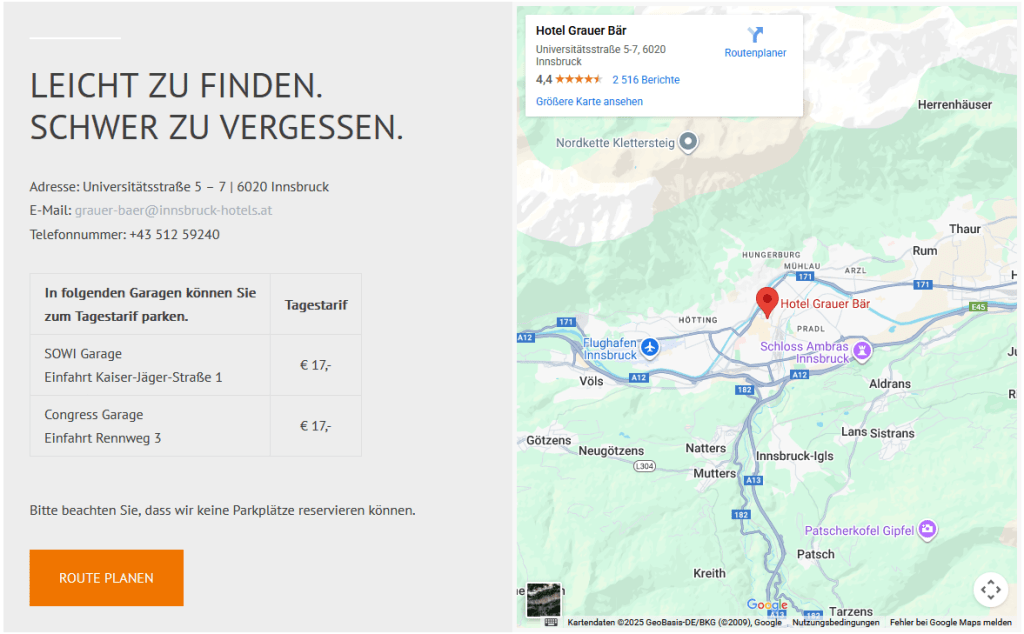Click the Nordkette Klettersteig marker icon

687,142
